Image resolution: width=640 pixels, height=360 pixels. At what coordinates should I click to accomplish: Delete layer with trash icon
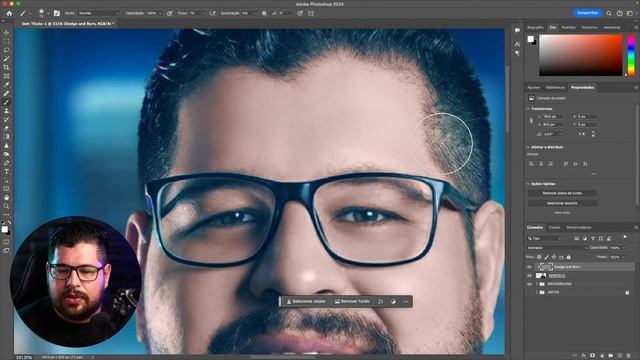629,356
